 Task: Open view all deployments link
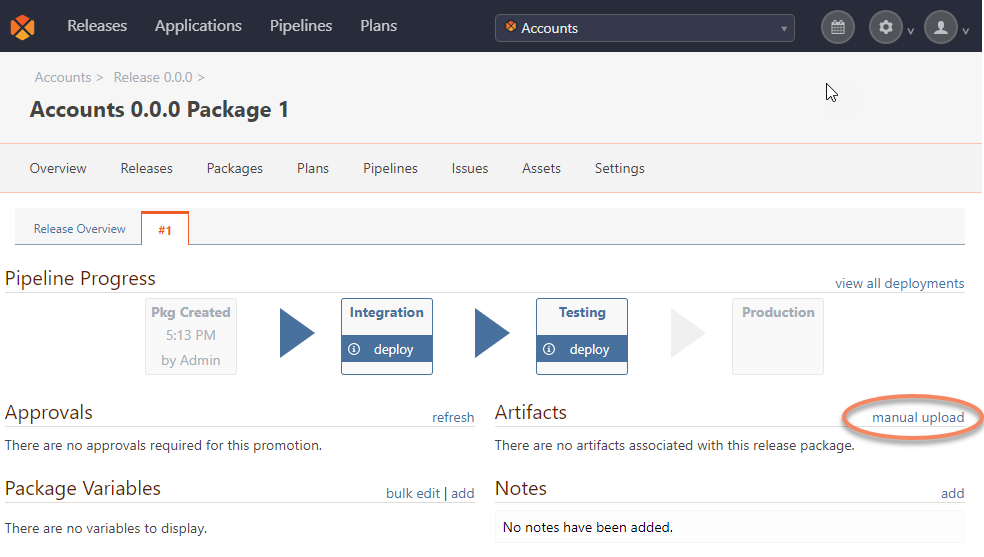(x=899, y=283)
